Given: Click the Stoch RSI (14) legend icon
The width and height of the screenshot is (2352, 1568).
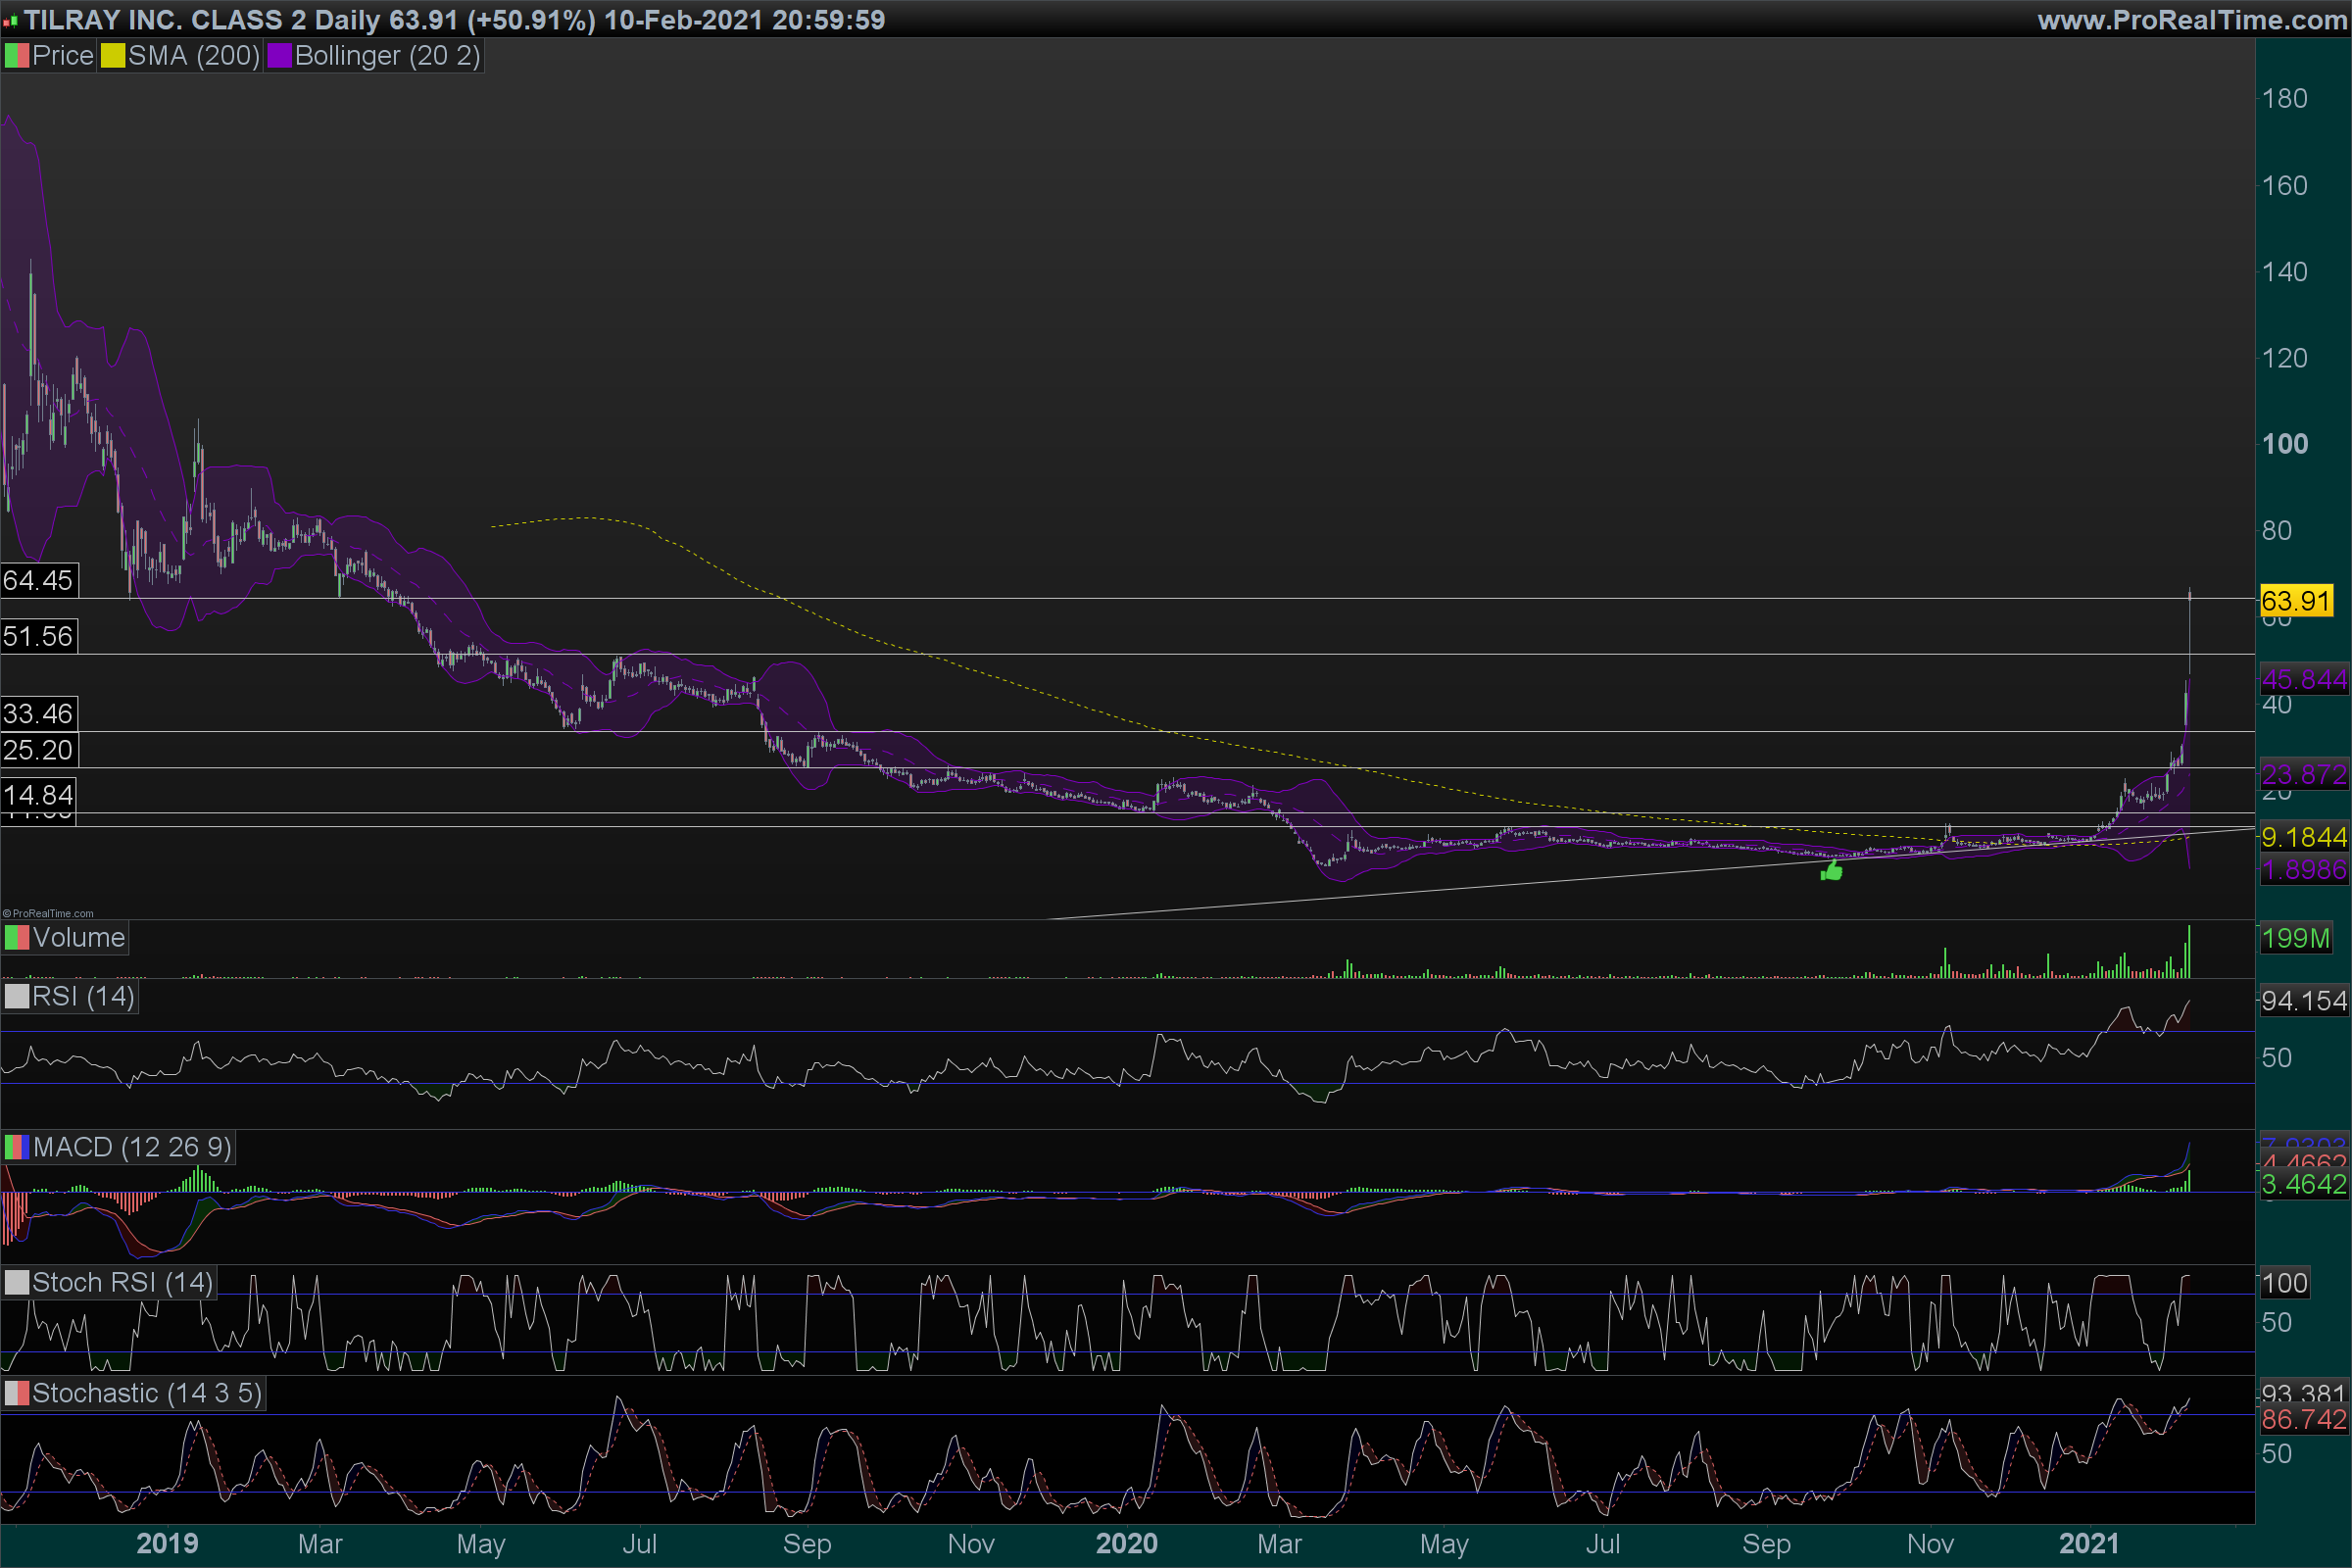Looking at the screenshot, I should coord(16,1283).
